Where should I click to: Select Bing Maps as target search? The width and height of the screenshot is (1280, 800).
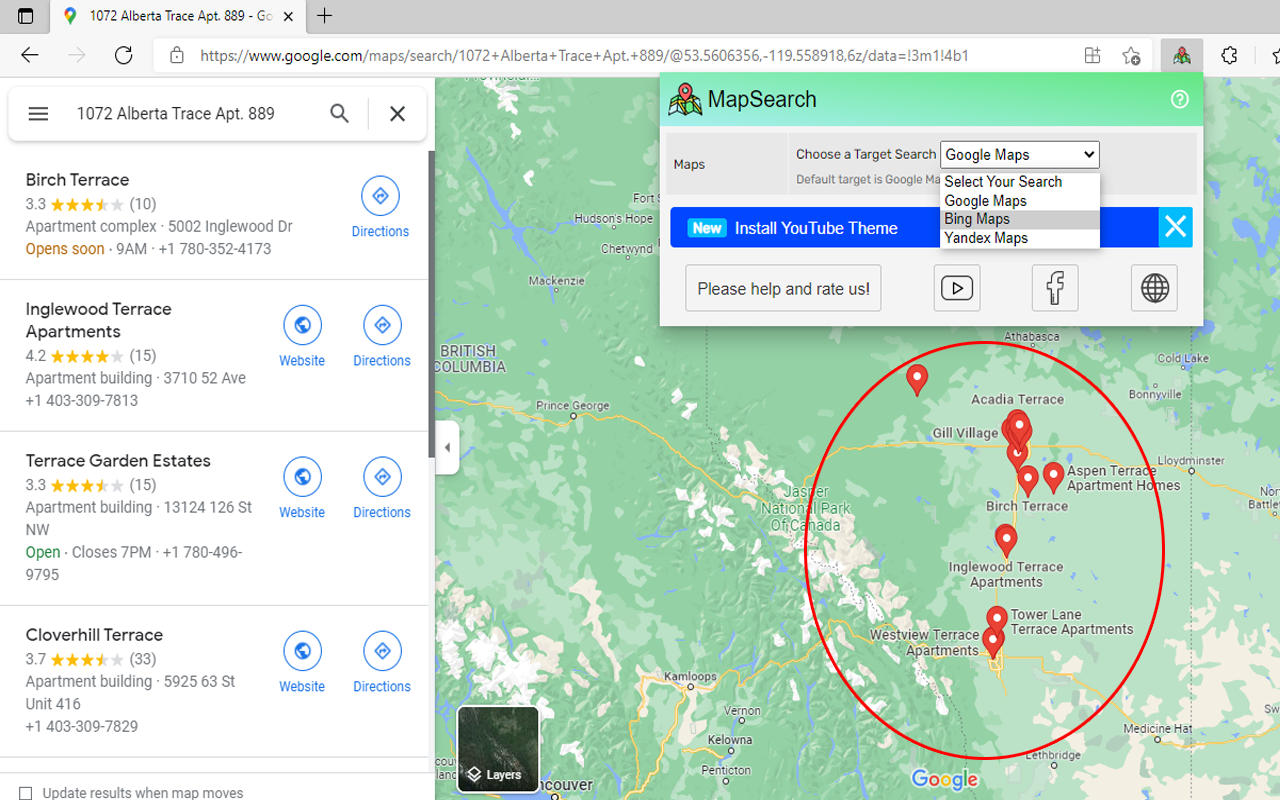pos(977,218)
